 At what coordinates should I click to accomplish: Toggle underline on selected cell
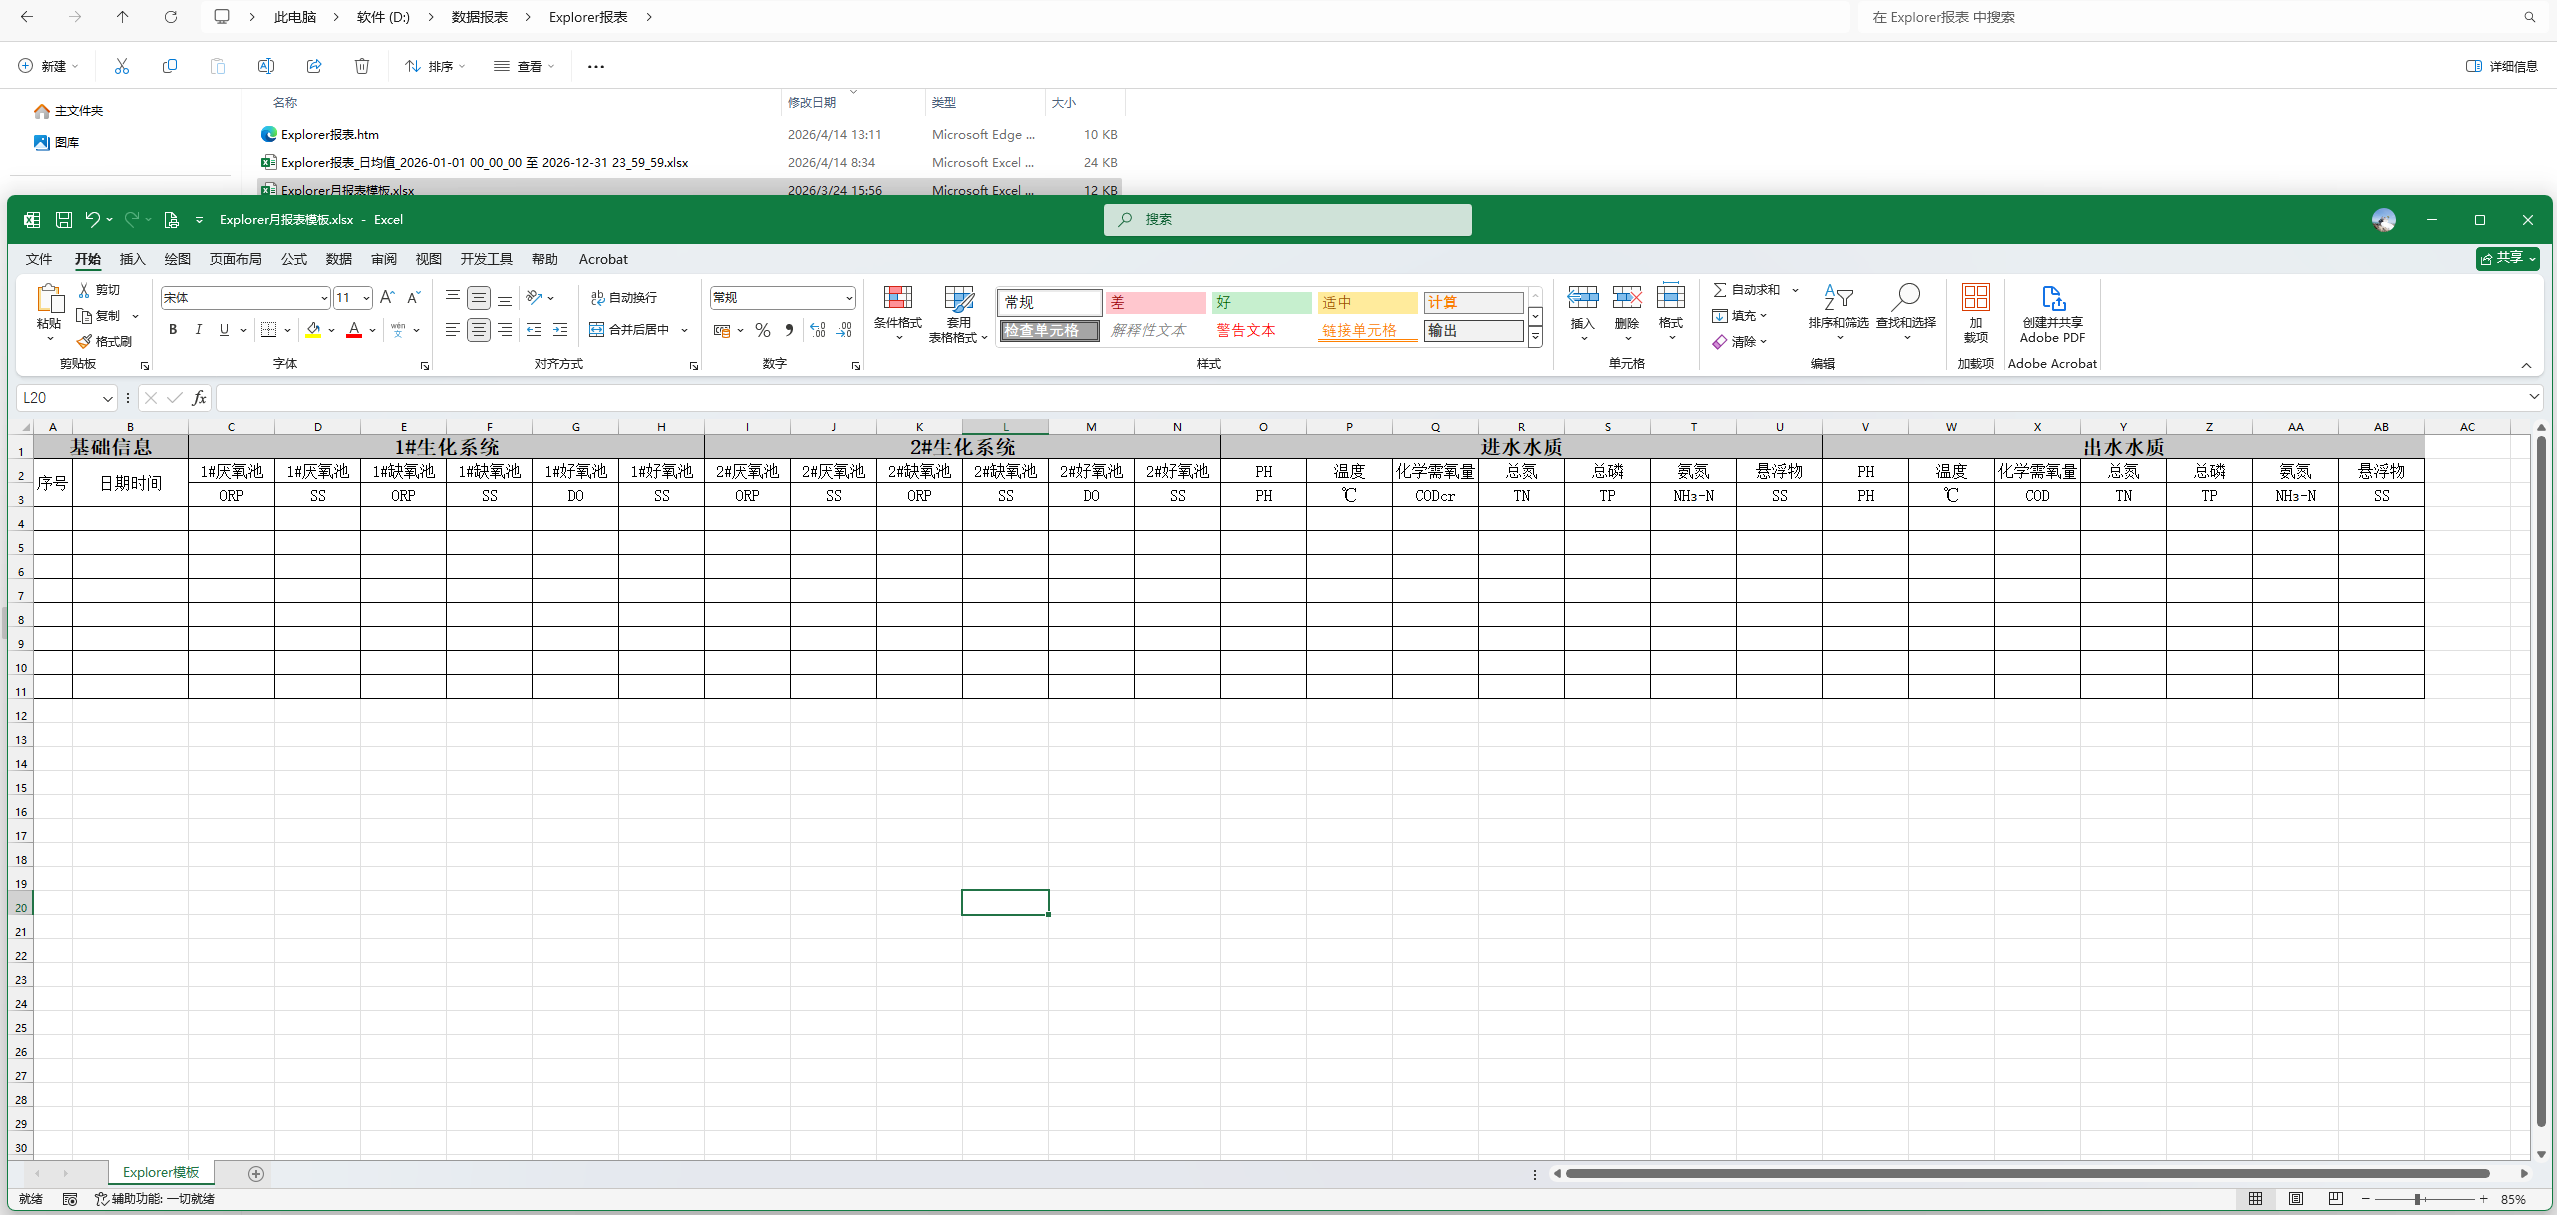pos(224,330)
